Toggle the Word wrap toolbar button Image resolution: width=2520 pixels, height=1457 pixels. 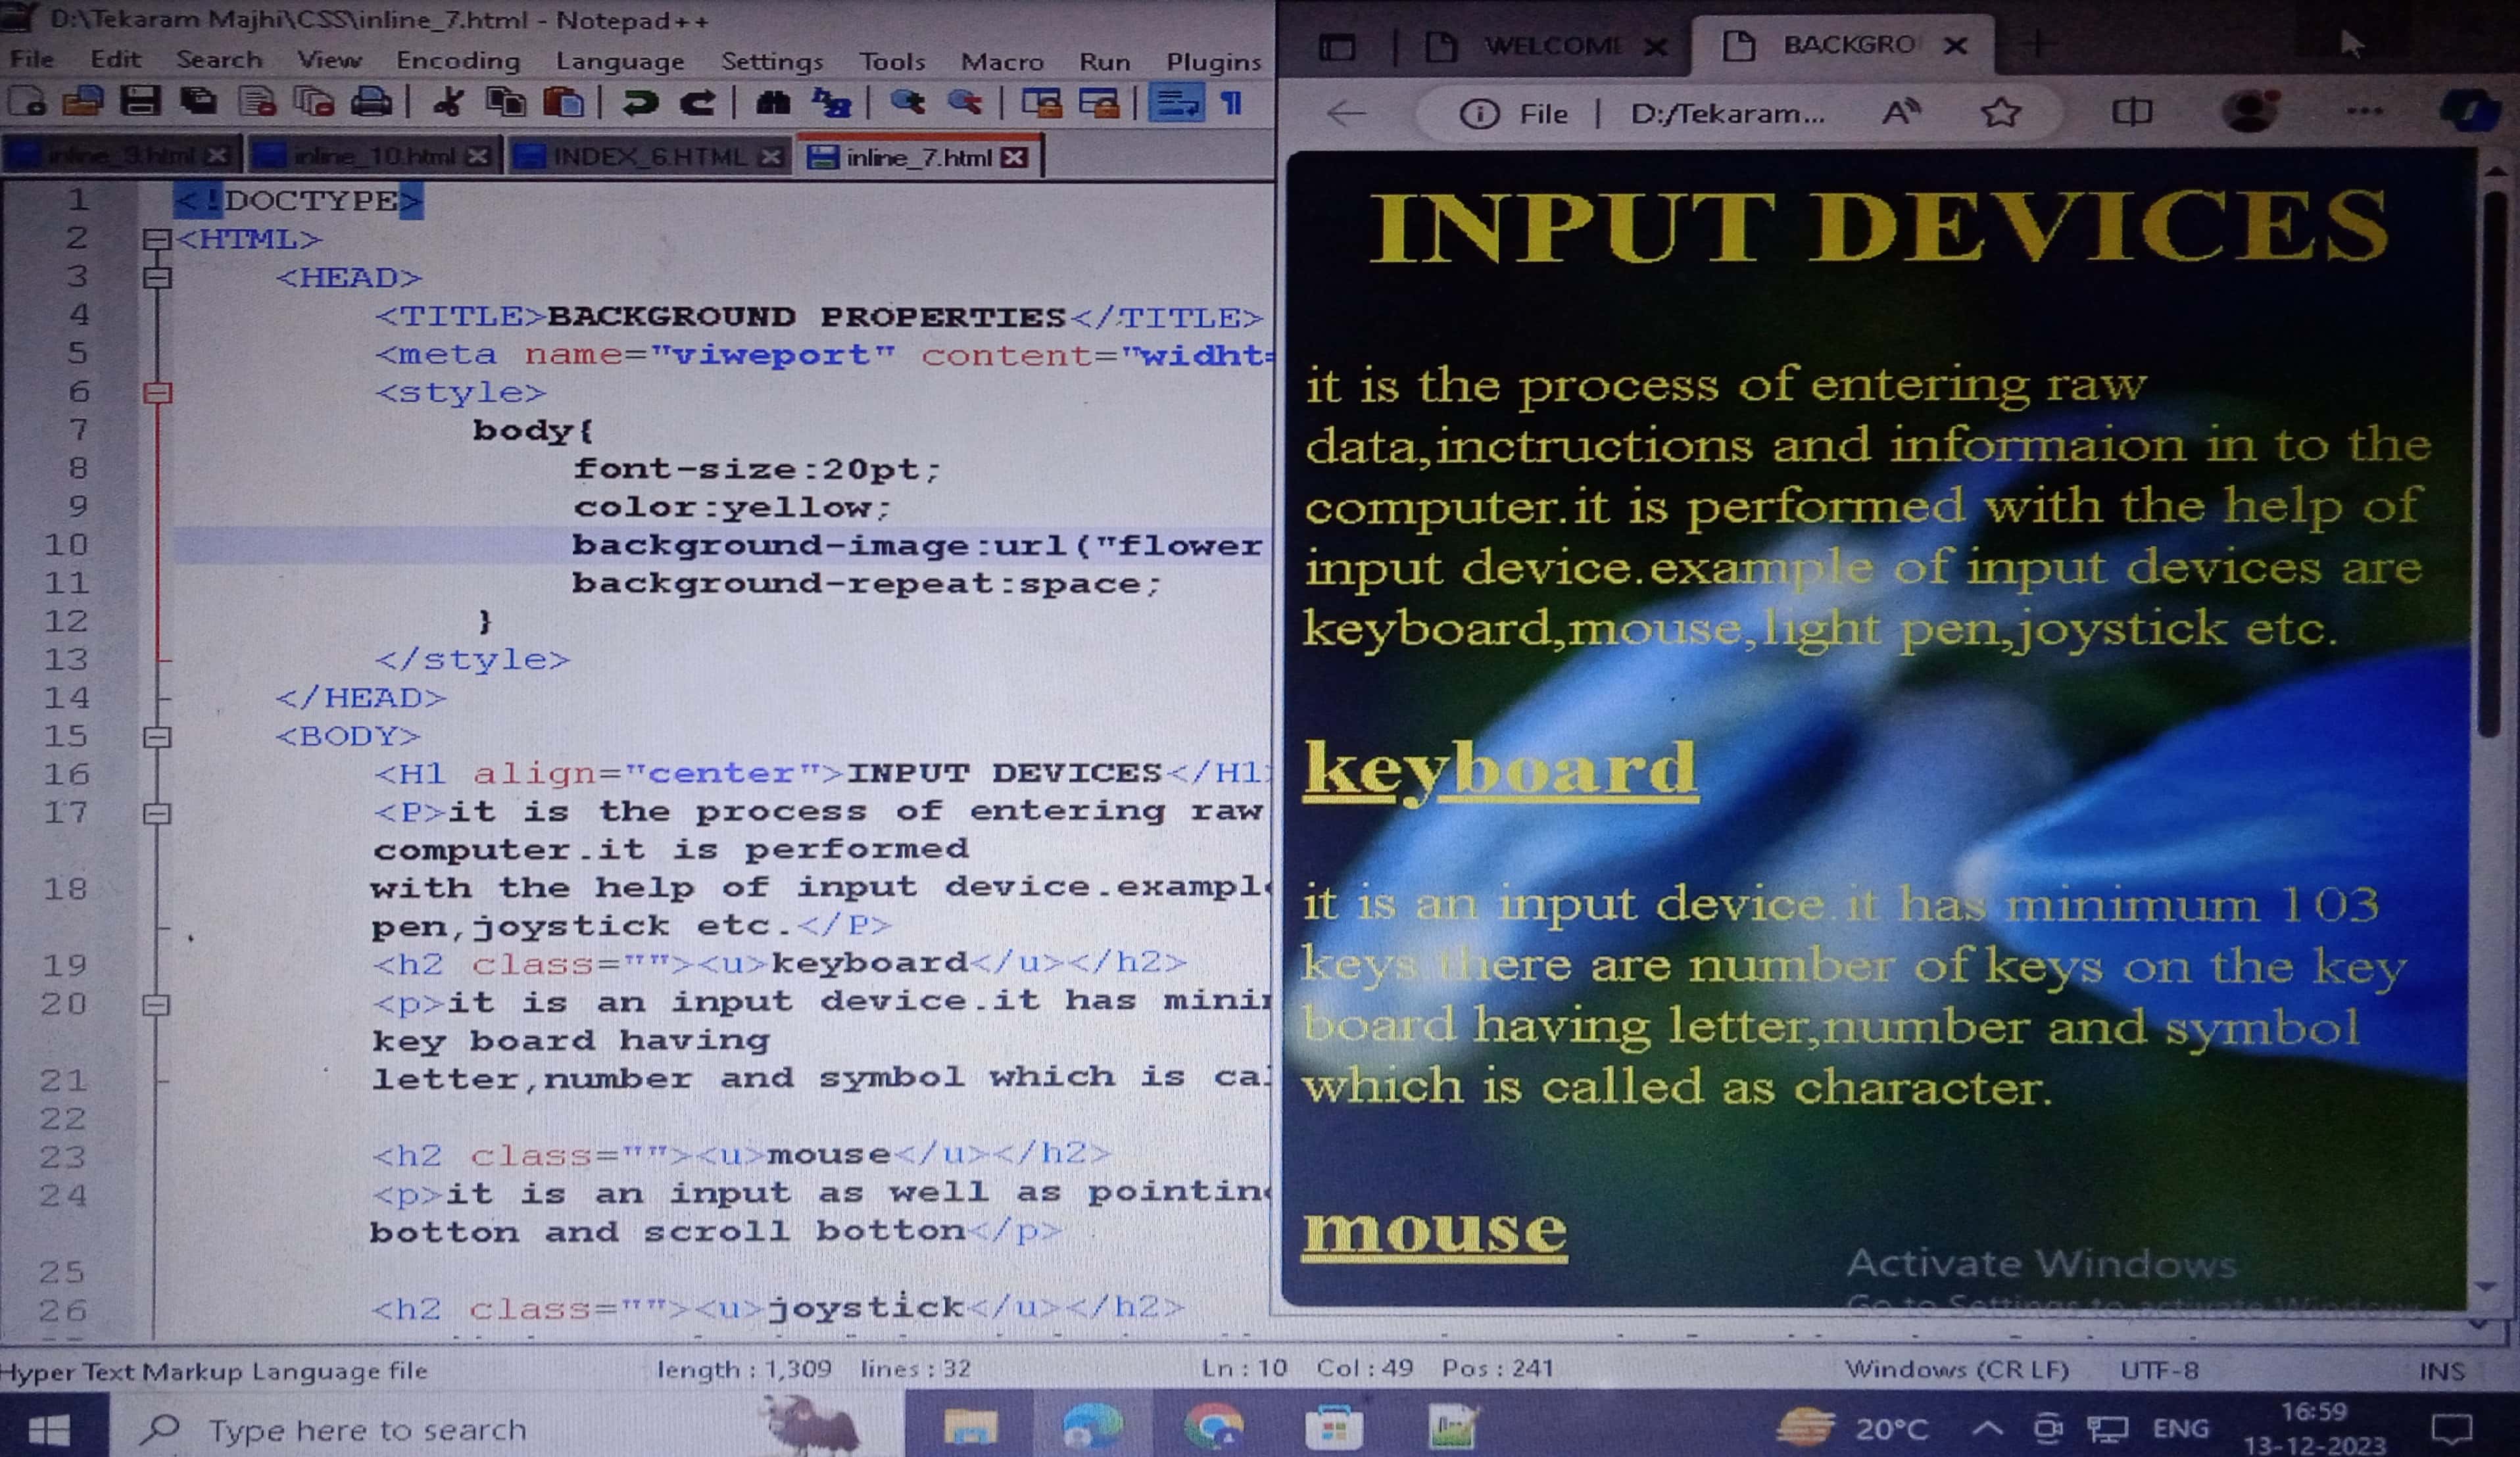pyautogui.click(x=1177, y=102)
